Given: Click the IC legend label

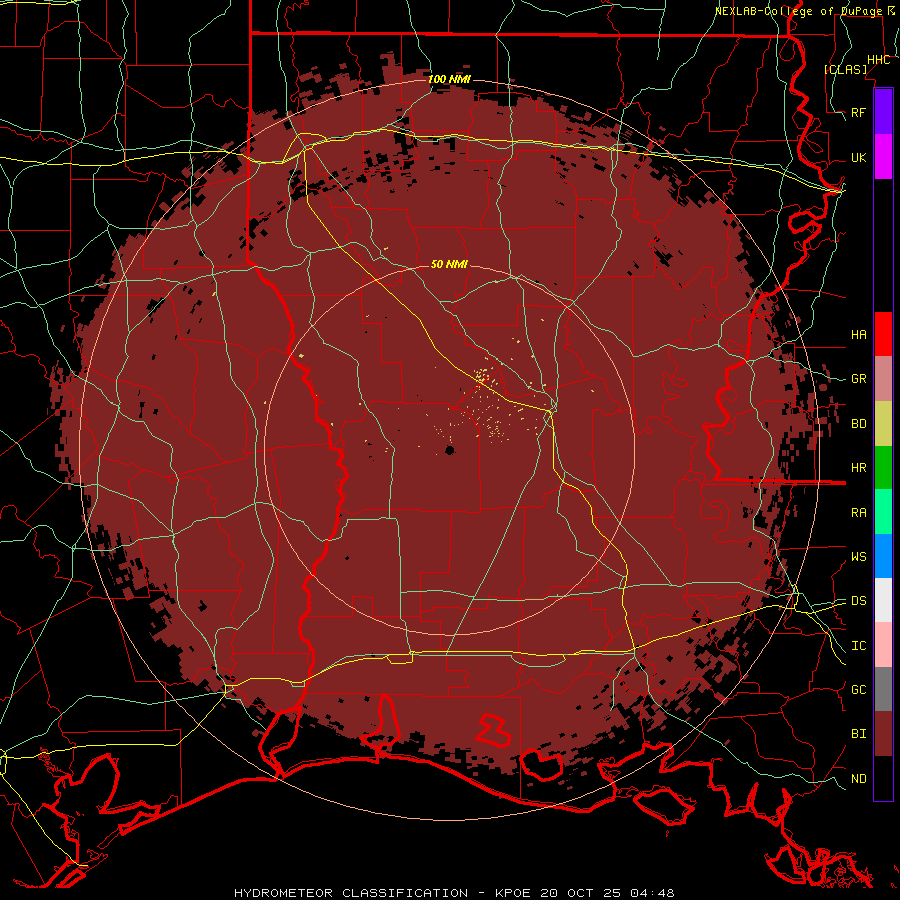Looking at the screenshot, I should click(858, 646).
